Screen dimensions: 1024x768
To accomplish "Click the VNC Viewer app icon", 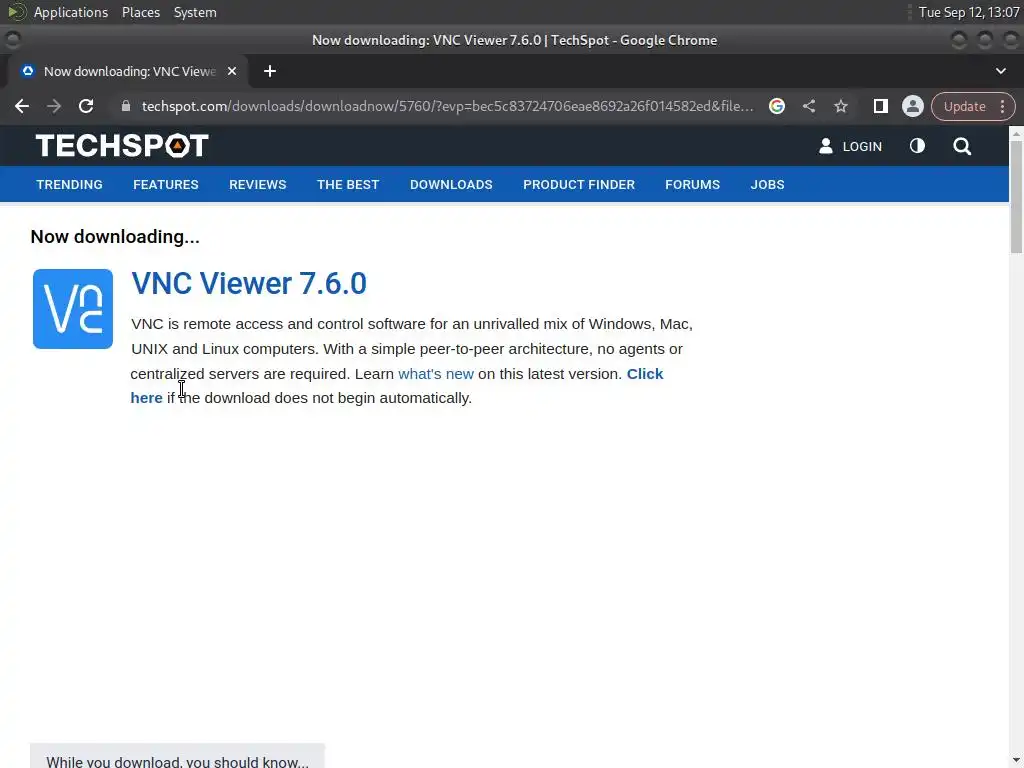I will pyautogui.click(x=72, y=309).
